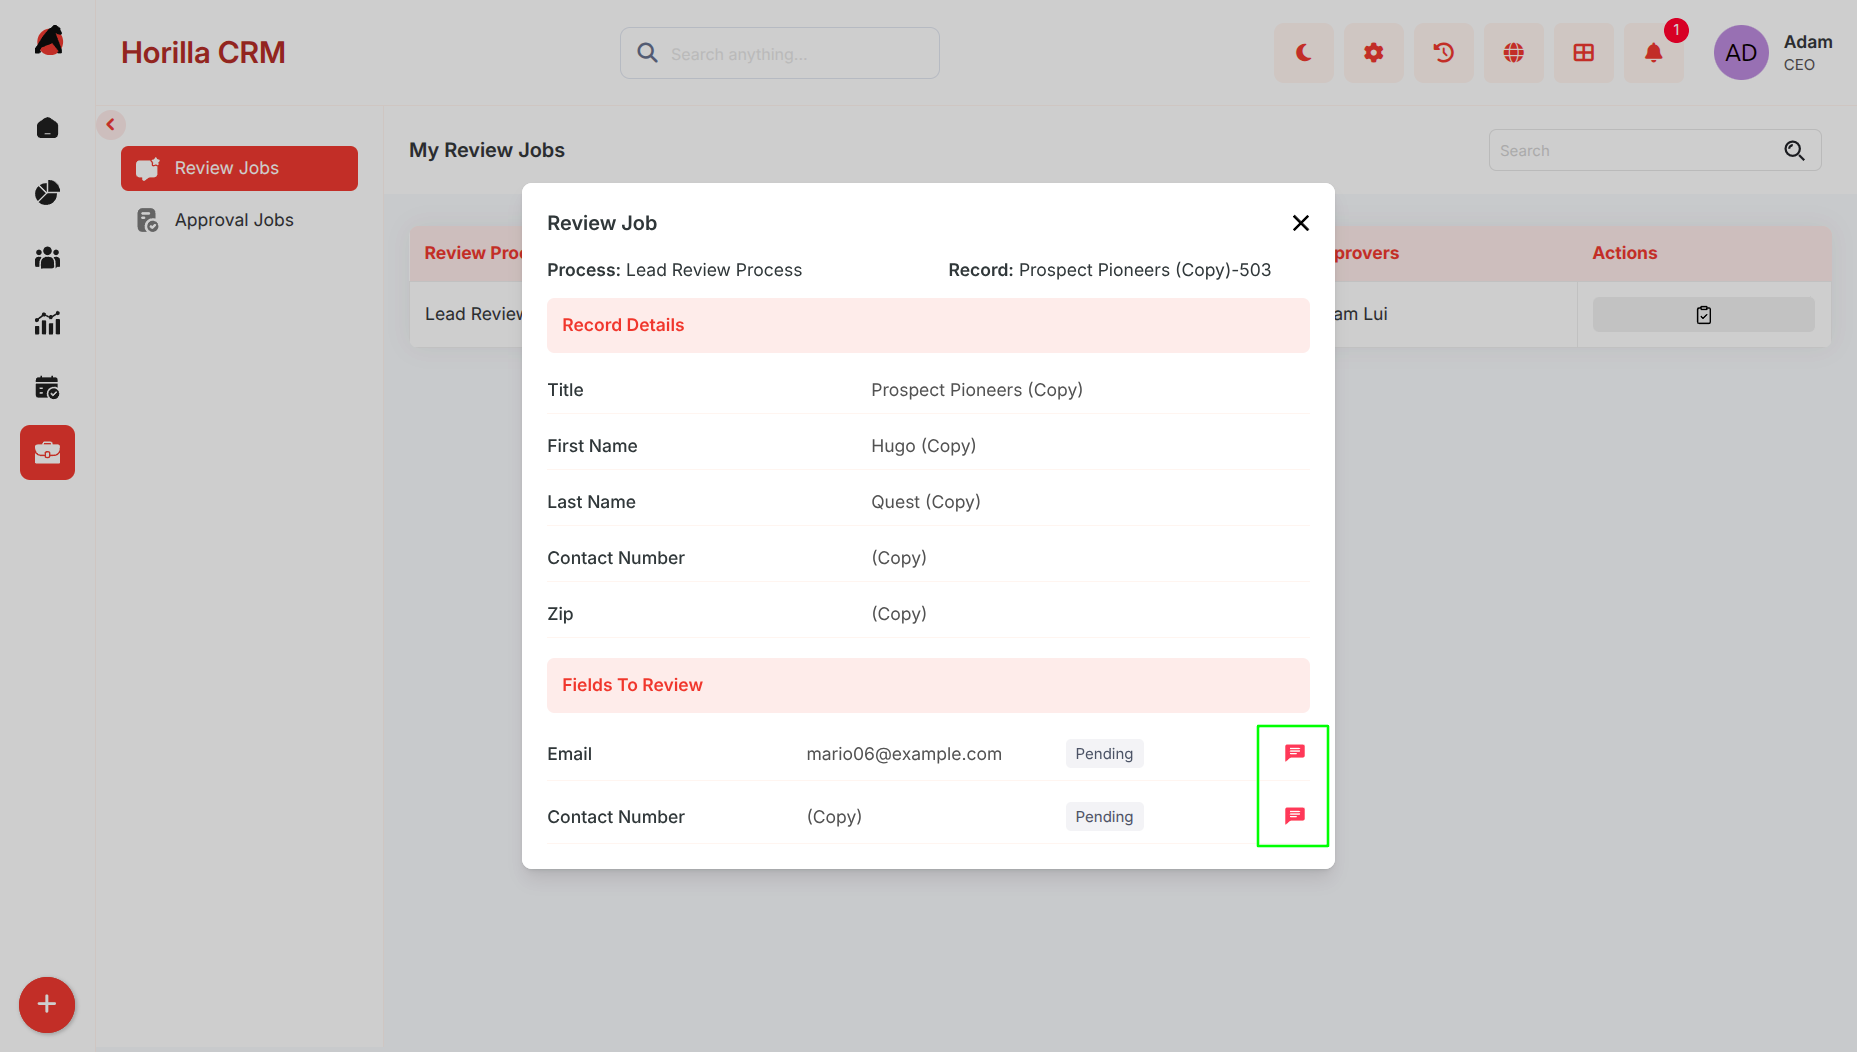The height and width of the screenshot is (1052, 1857).
Task: Click the Horilla logo icon
Action: [x=48, y=42]
